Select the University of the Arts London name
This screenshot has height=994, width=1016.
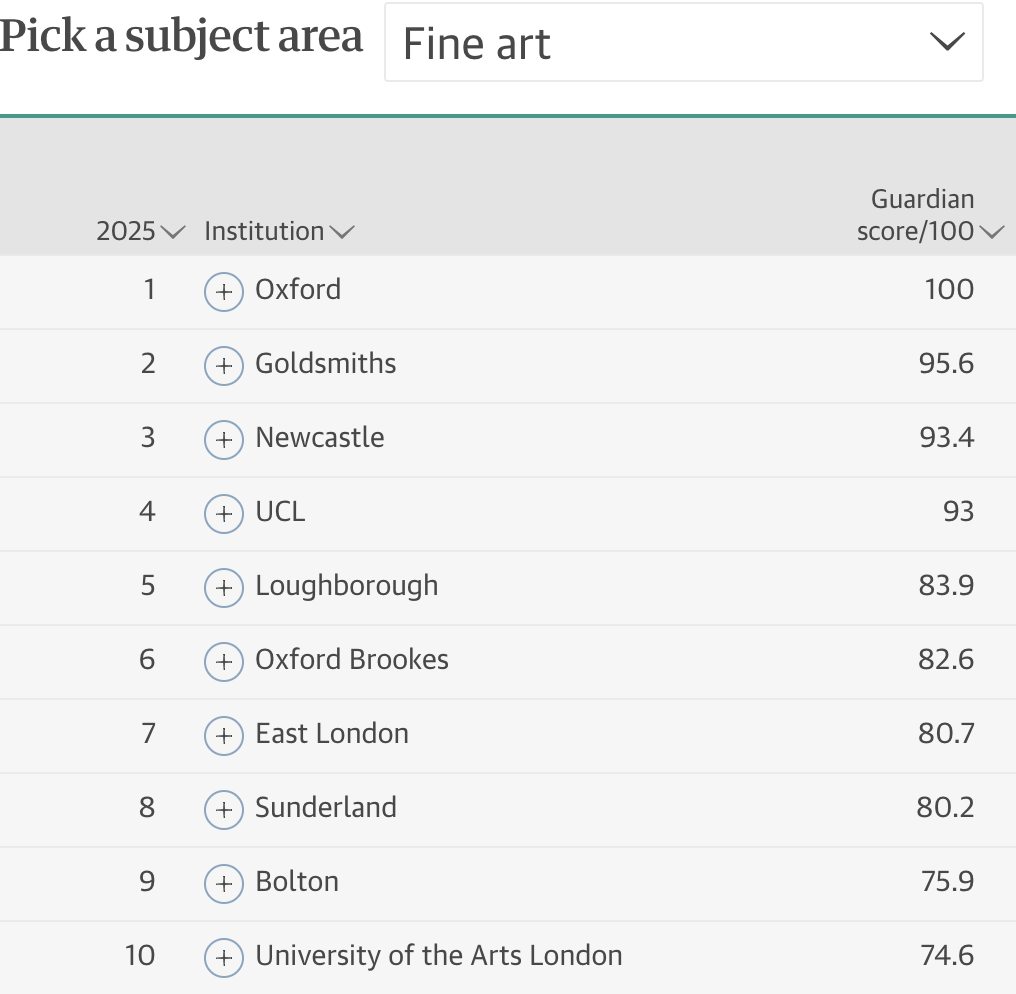[439, 955]
